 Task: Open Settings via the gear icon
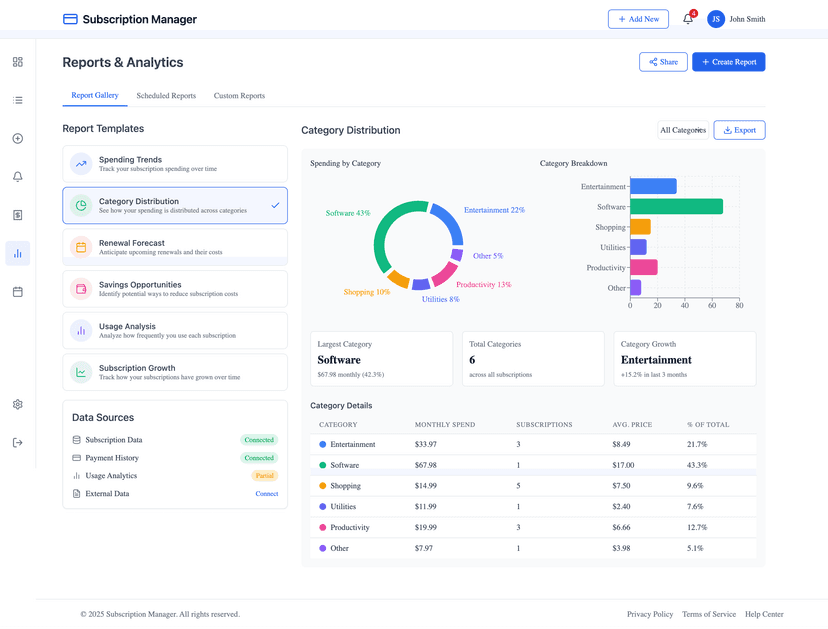[x=17, y=405]
